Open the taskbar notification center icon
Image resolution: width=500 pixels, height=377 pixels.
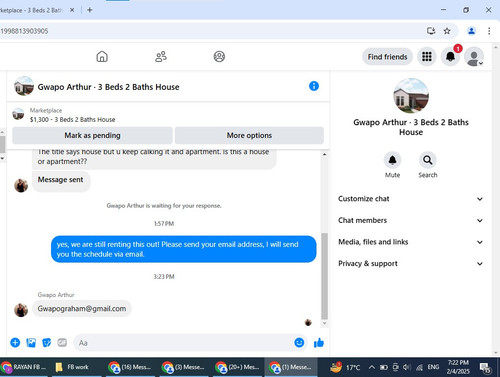[x=484, y=367]
